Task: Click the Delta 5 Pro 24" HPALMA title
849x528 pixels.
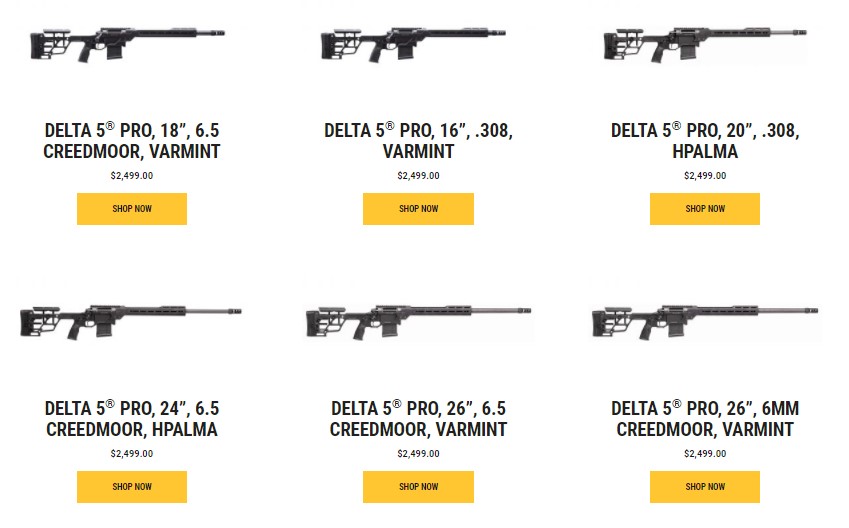Action: 132,419
